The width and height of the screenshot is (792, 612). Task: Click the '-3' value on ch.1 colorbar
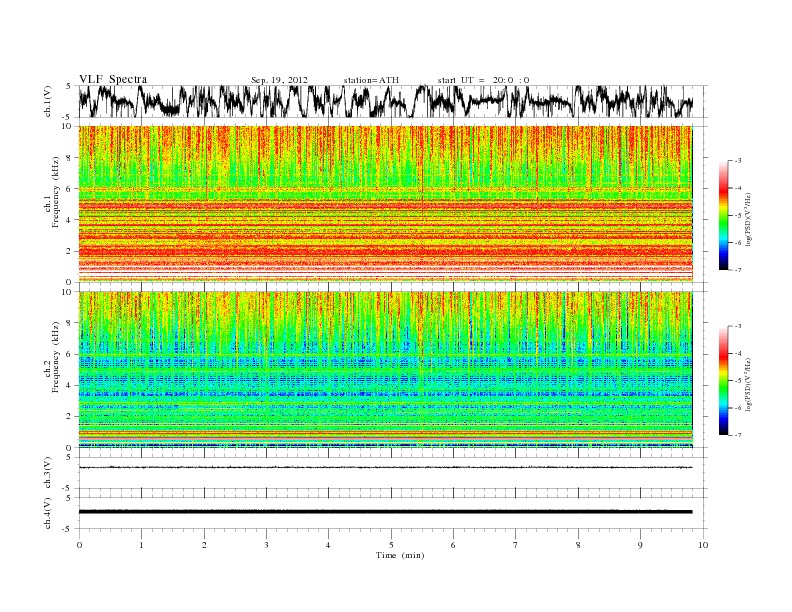(738, 161)
